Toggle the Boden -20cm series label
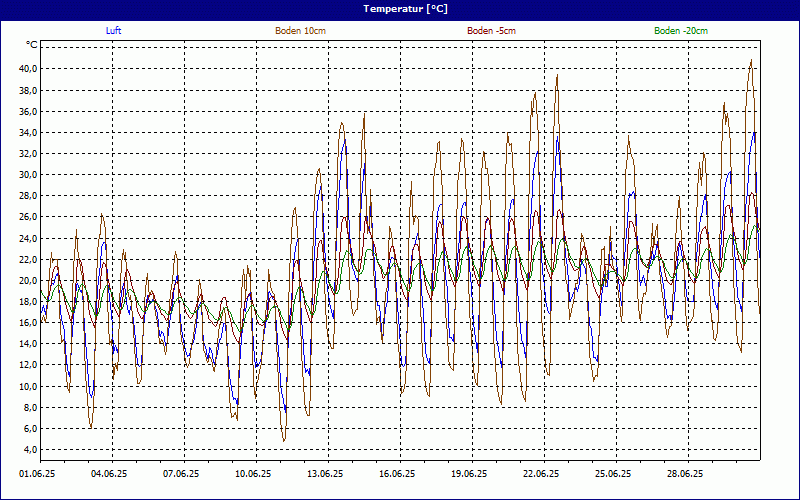This screenshot has height=500, width=800. (x=681, y=31)
